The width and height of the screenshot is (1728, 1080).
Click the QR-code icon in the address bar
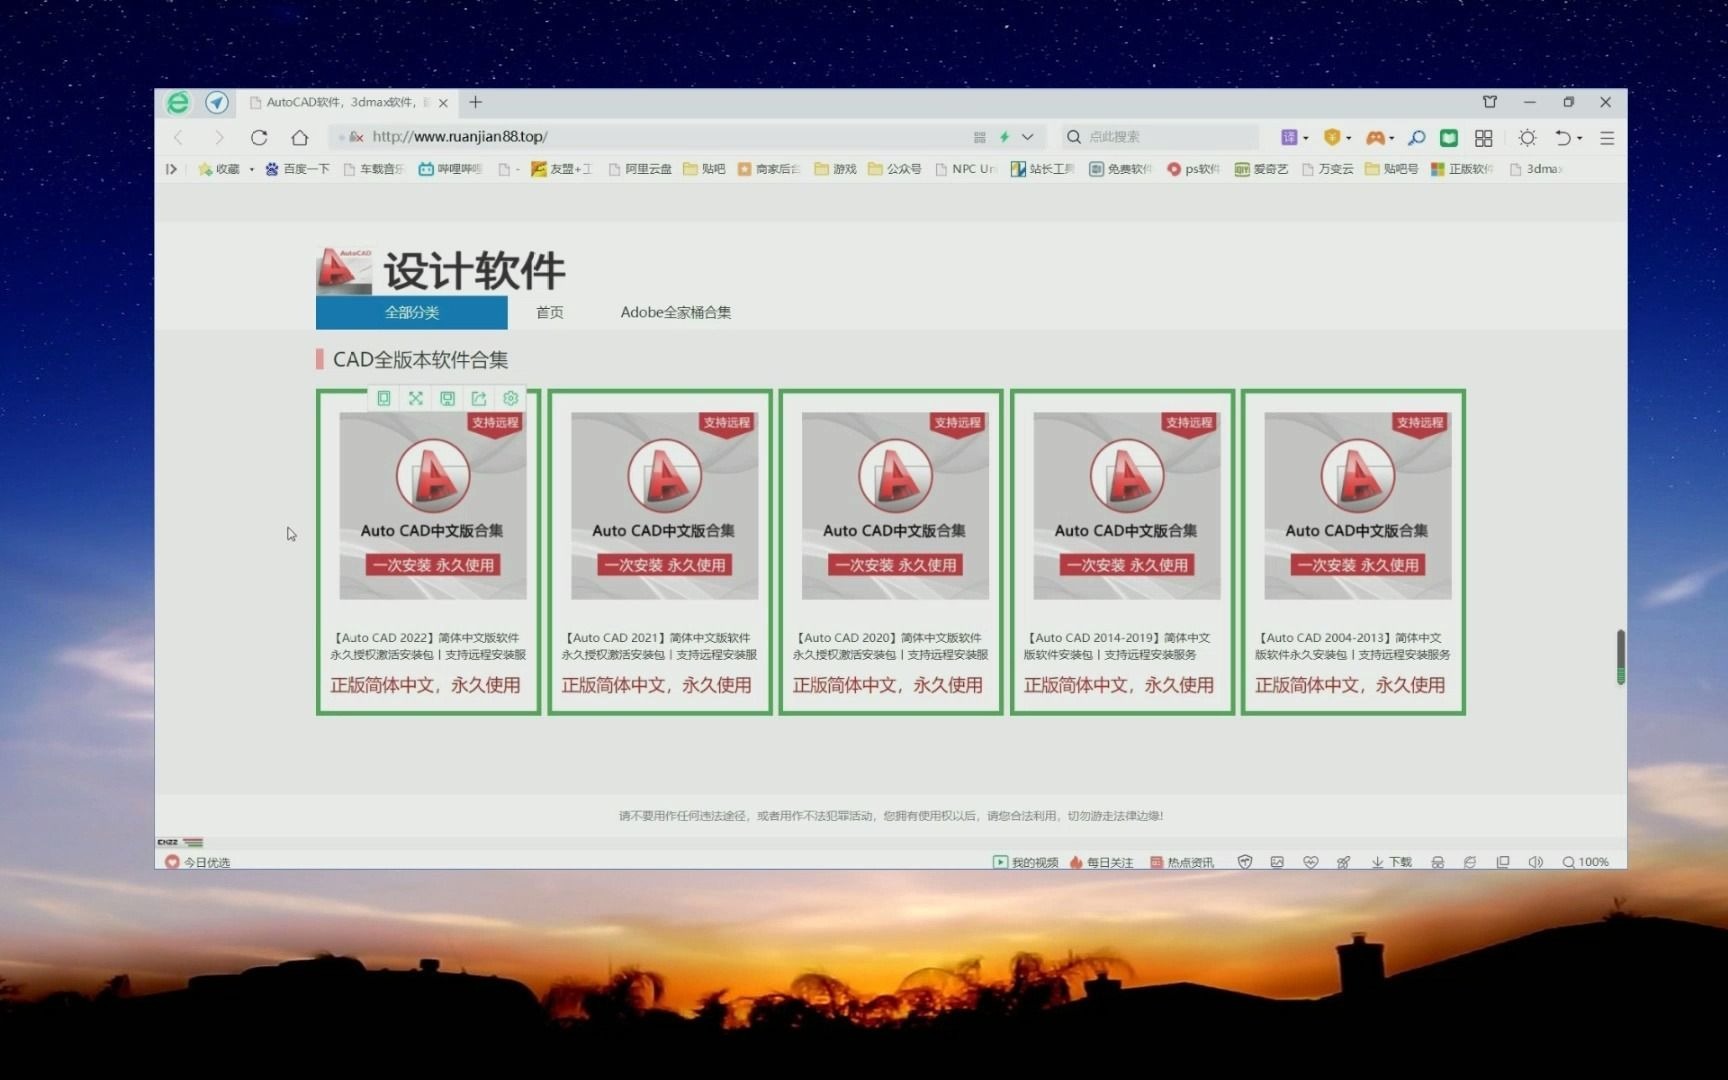[x=980, y=137]
